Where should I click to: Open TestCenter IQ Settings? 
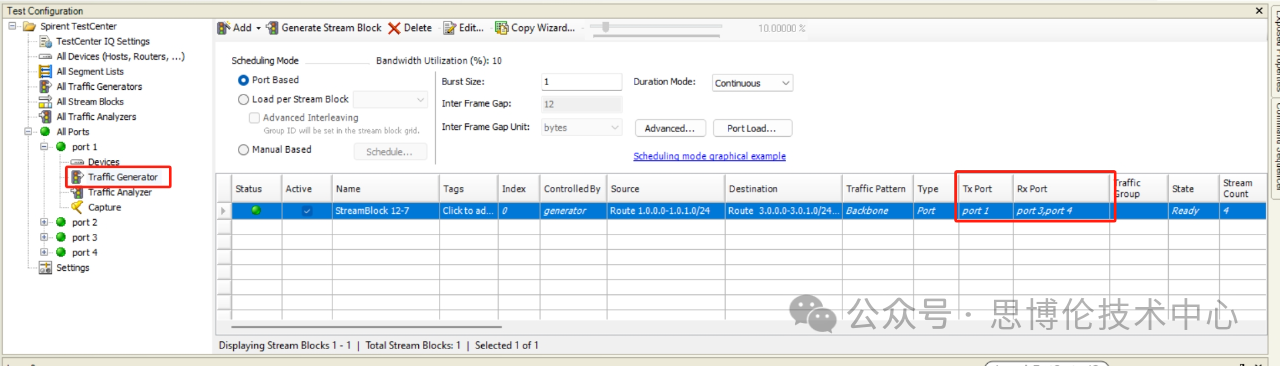click(x=103, y=41)
